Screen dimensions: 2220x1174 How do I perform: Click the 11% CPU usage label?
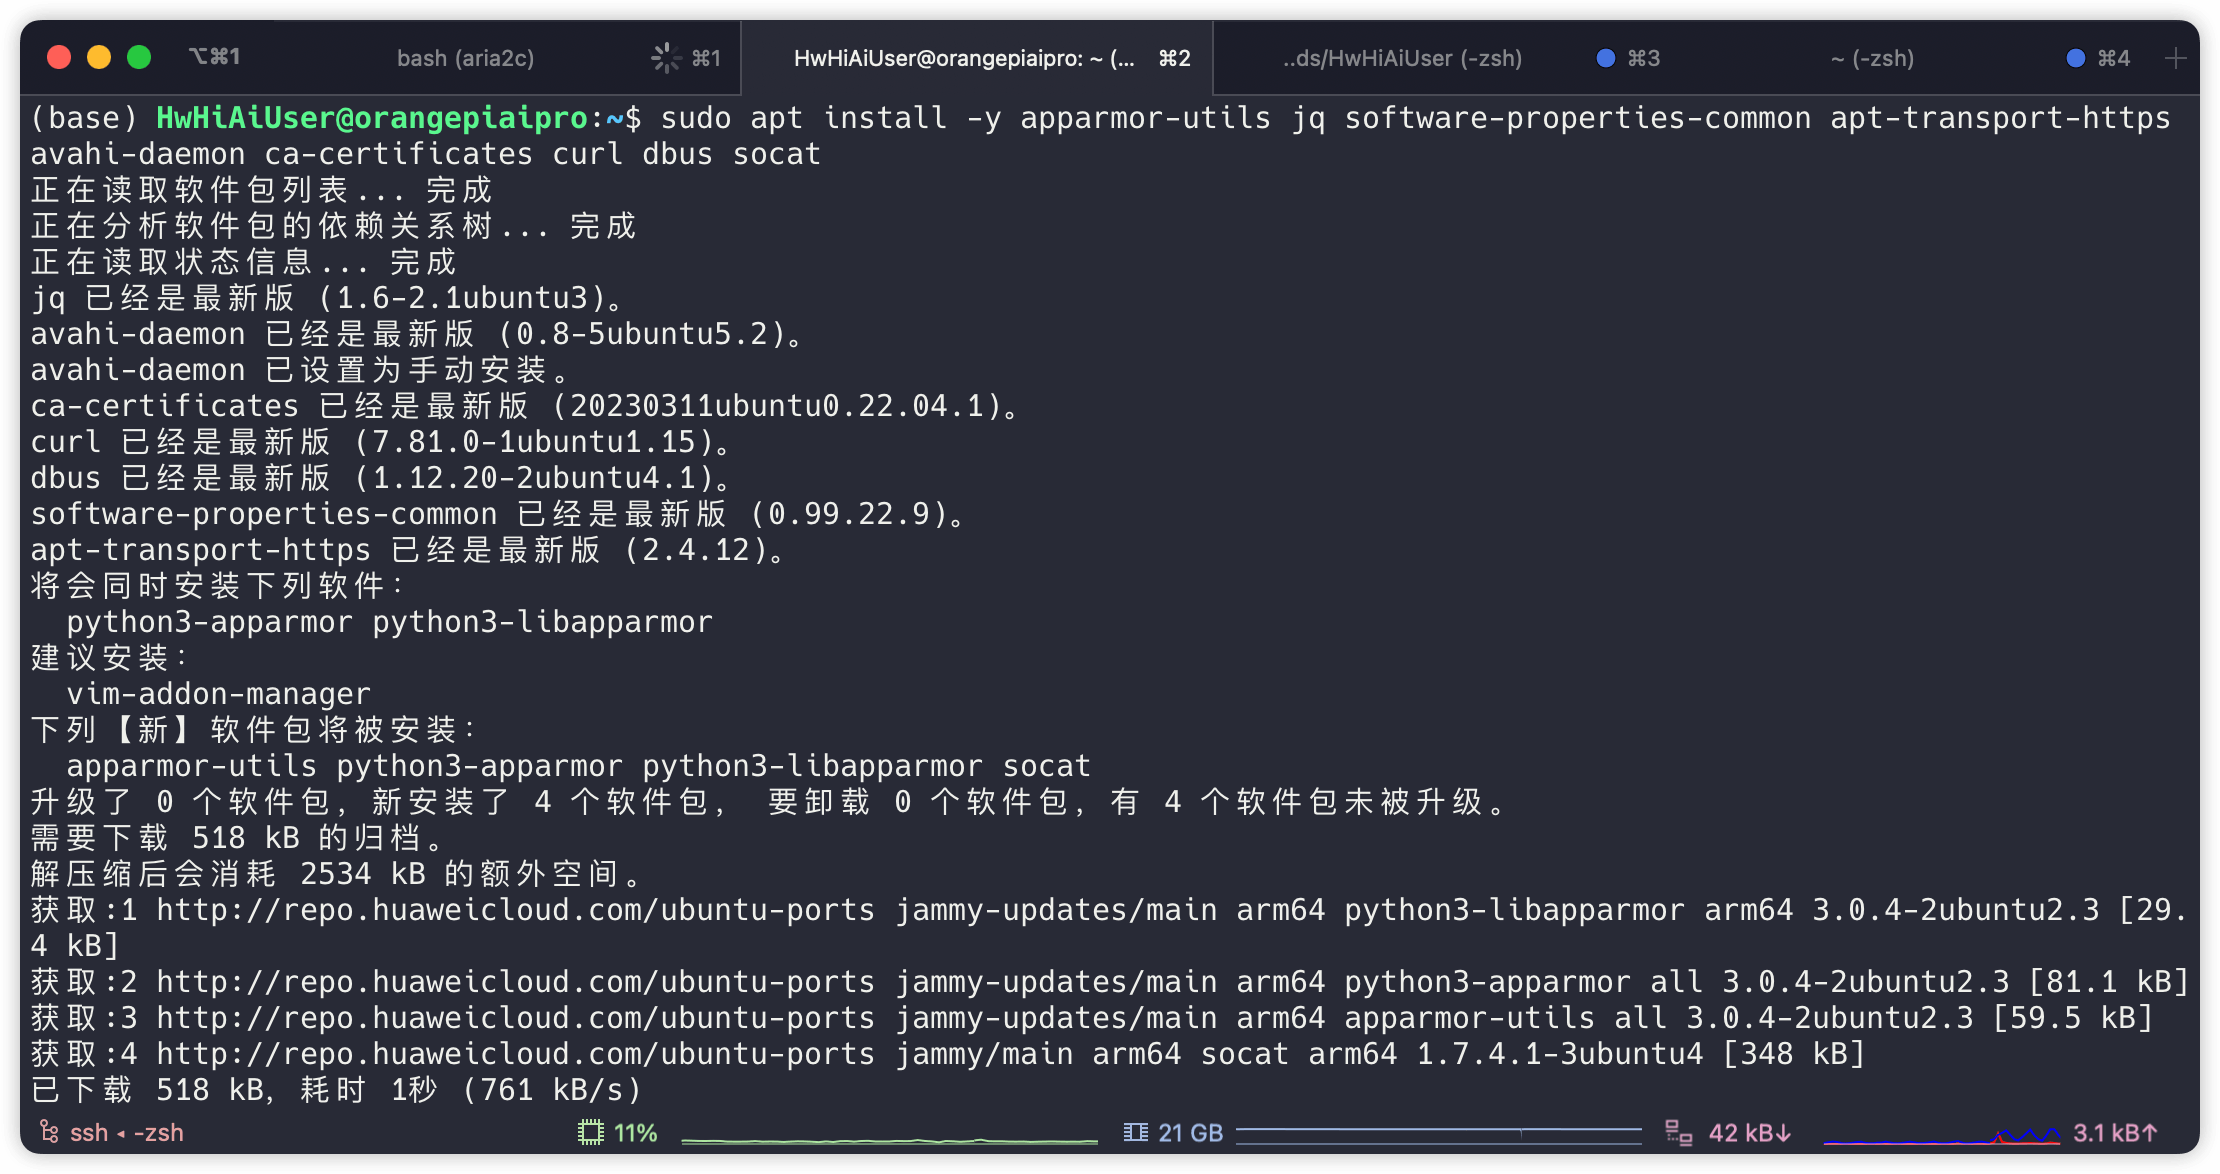click(x=636, y=1133)
